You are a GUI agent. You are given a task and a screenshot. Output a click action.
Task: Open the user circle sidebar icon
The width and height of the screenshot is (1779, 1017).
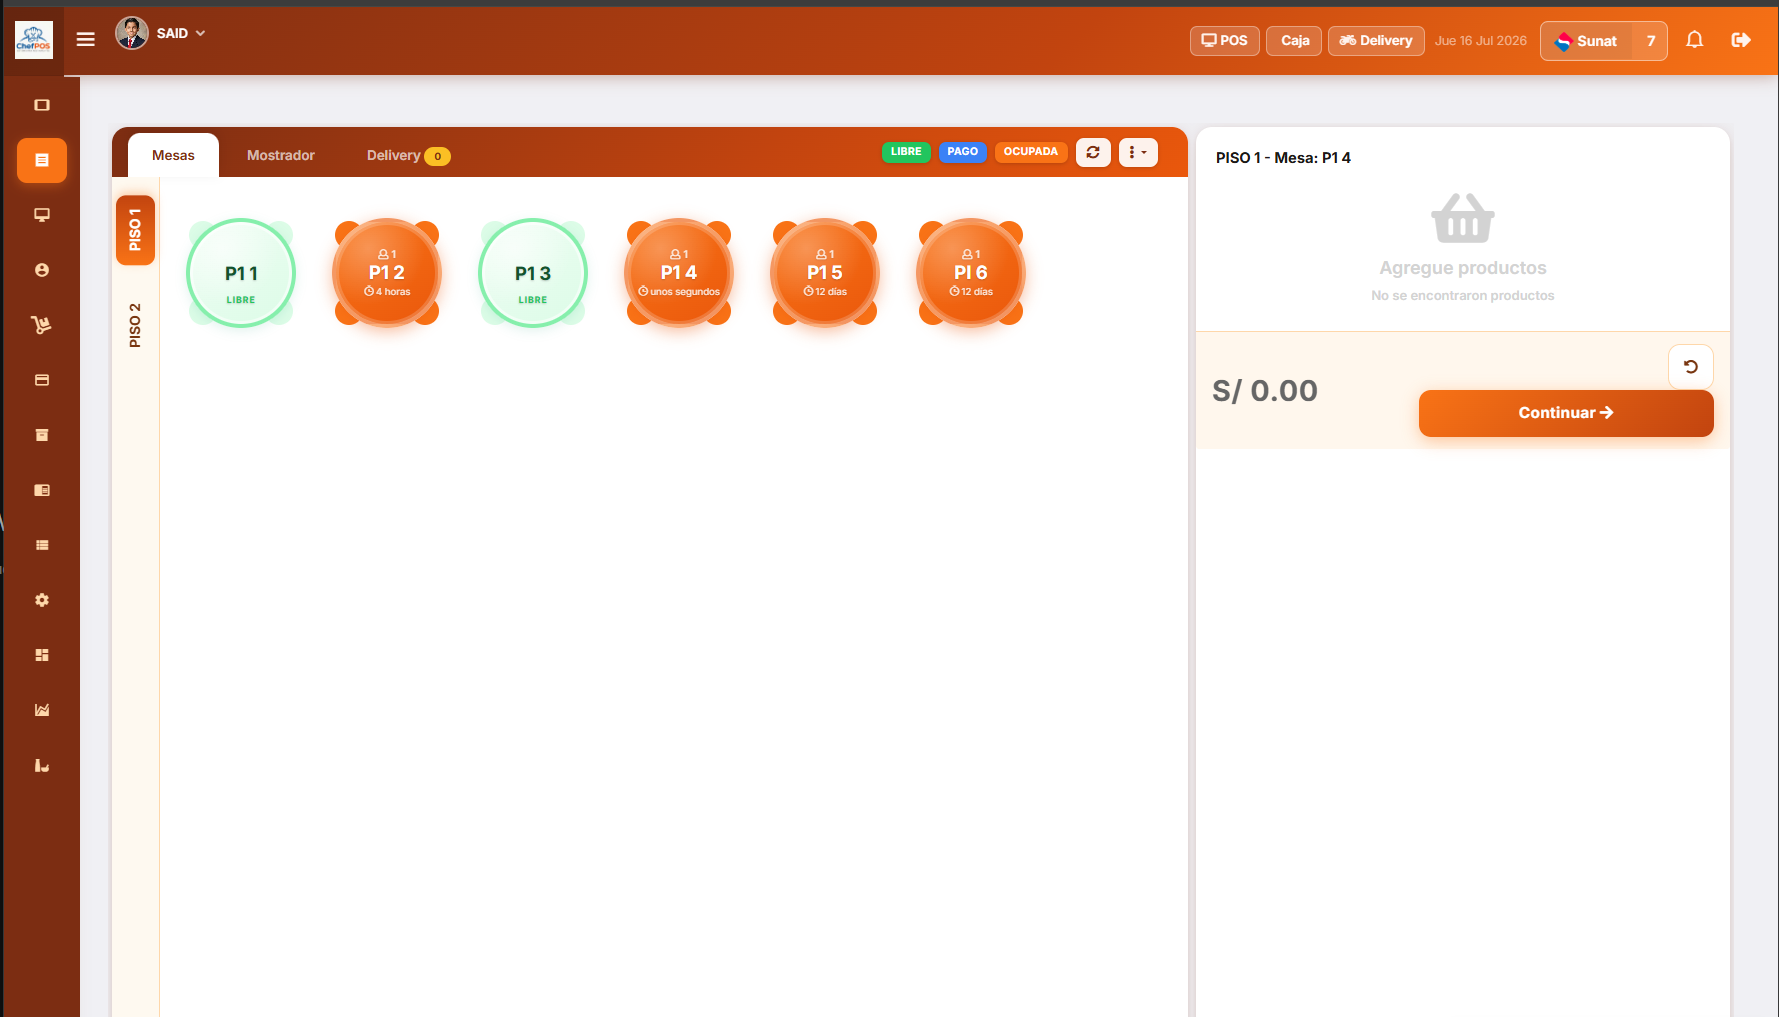point(42,270)
